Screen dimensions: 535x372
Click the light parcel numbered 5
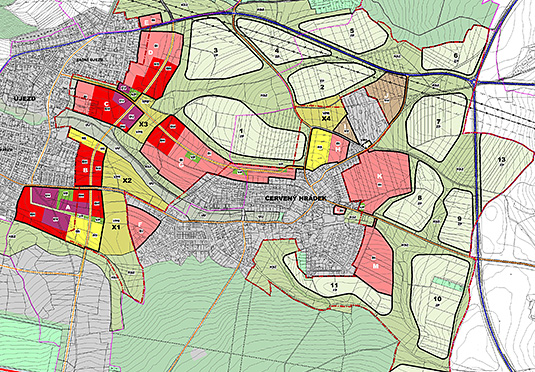pyautogui.click(x=345, y=32)
